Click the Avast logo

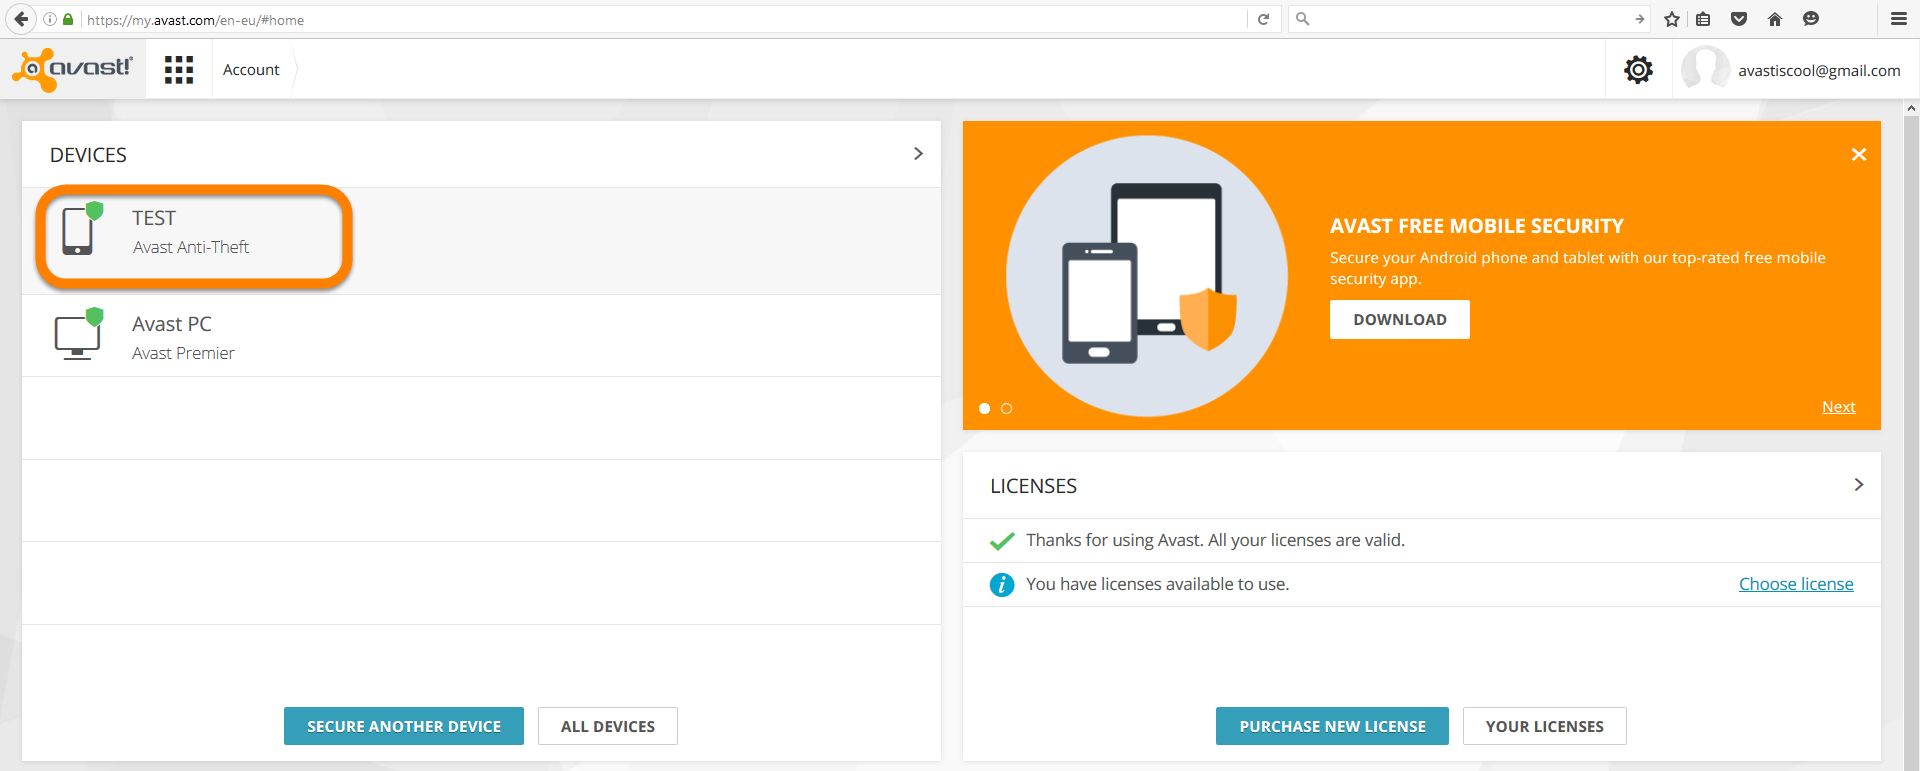click(x=72, y=69)
